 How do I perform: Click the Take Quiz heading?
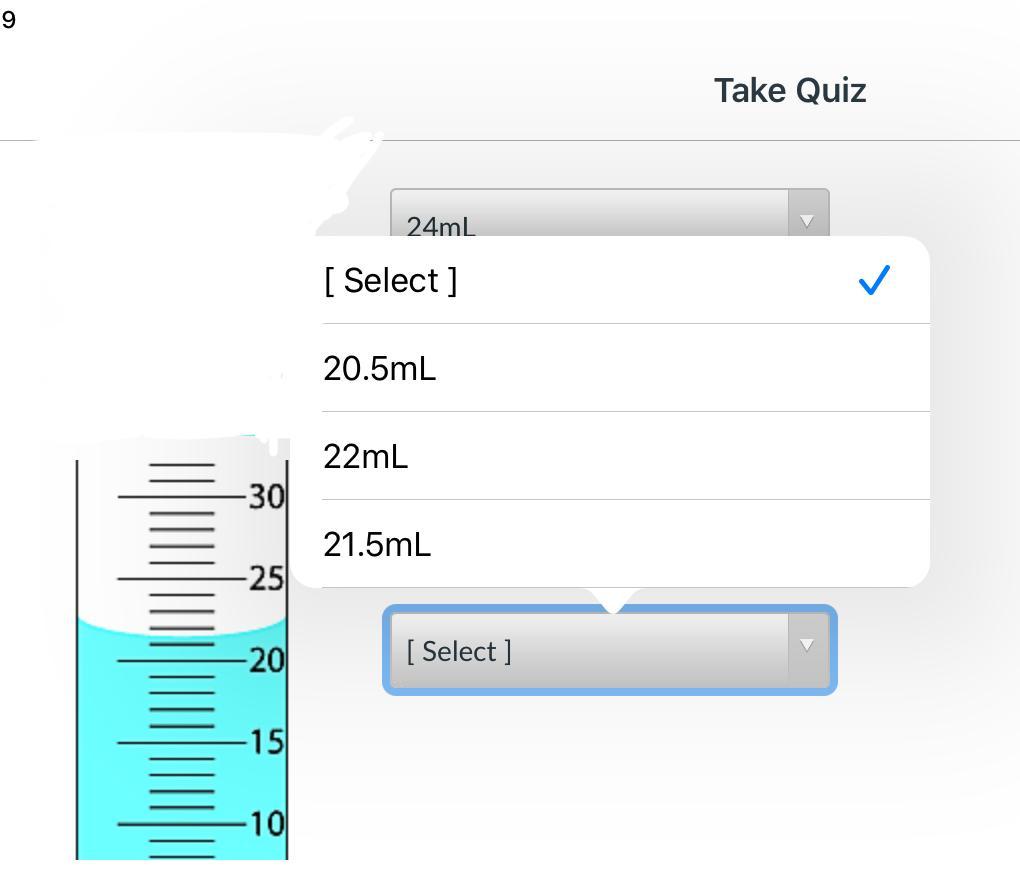789,90
